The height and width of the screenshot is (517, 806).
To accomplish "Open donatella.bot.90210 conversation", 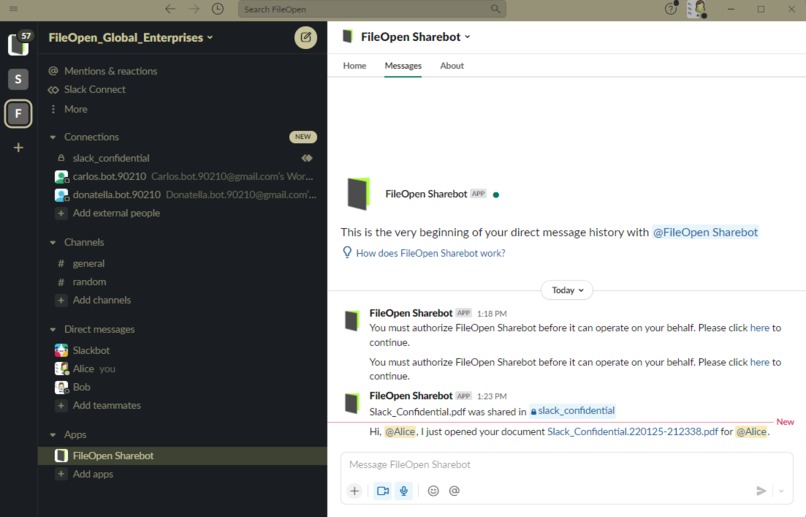I will (x=182, y=195).
